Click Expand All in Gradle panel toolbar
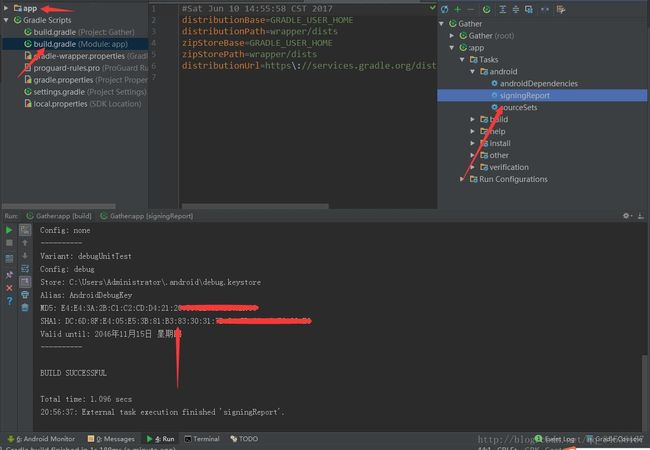Screen dimensions: 650x450 [x=502, y=9]
